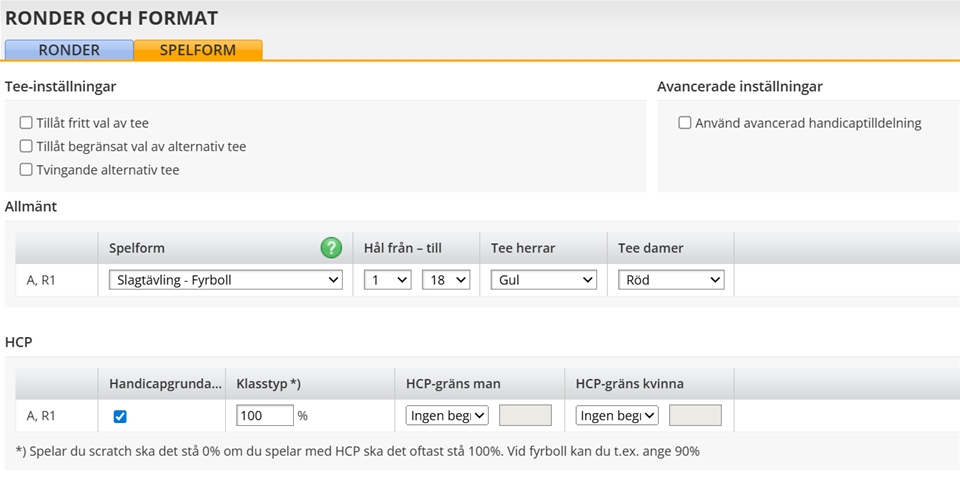Switch to the RONDER tab
The image size is (960, 478).
pyautogui.click(x=69, y=50)
